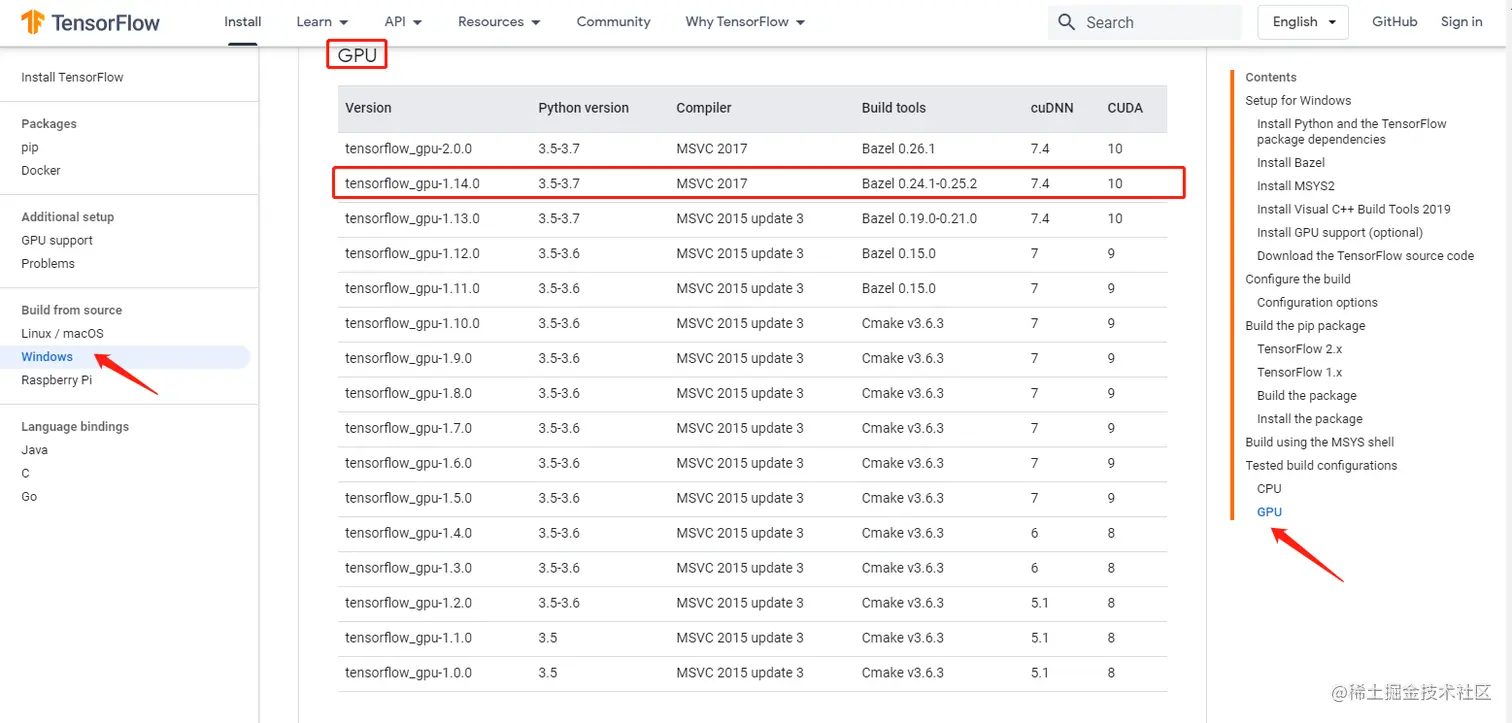Expand the API dropdown menu
Screen dimensions: 1512x723
[x=403, y=21]
